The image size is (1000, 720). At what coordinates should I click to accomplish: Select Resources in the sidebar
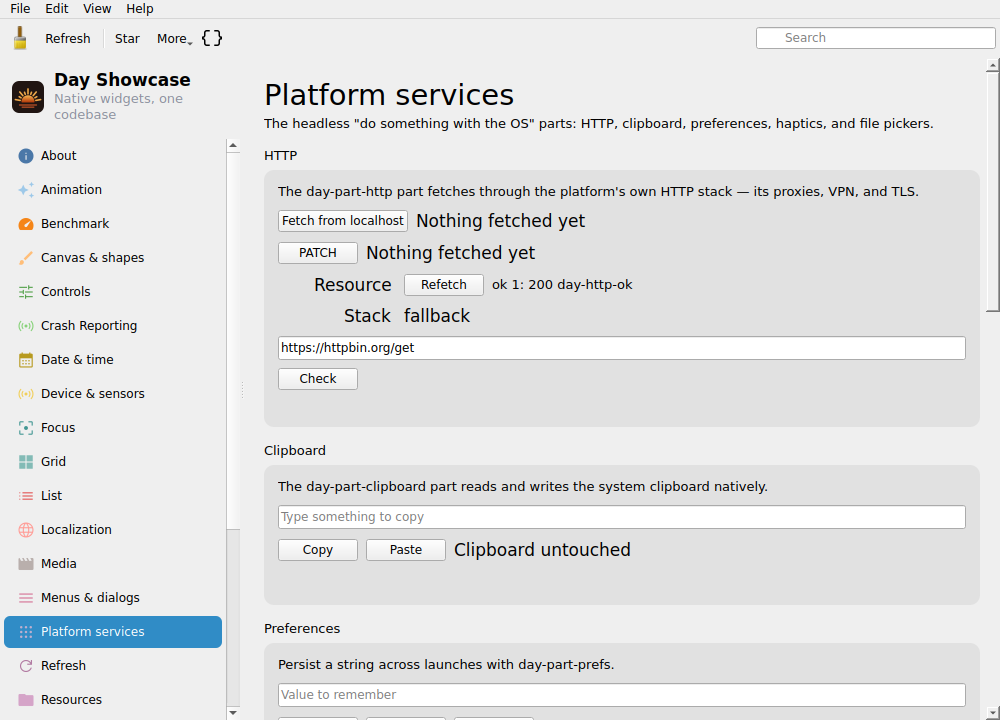[113, 700]
